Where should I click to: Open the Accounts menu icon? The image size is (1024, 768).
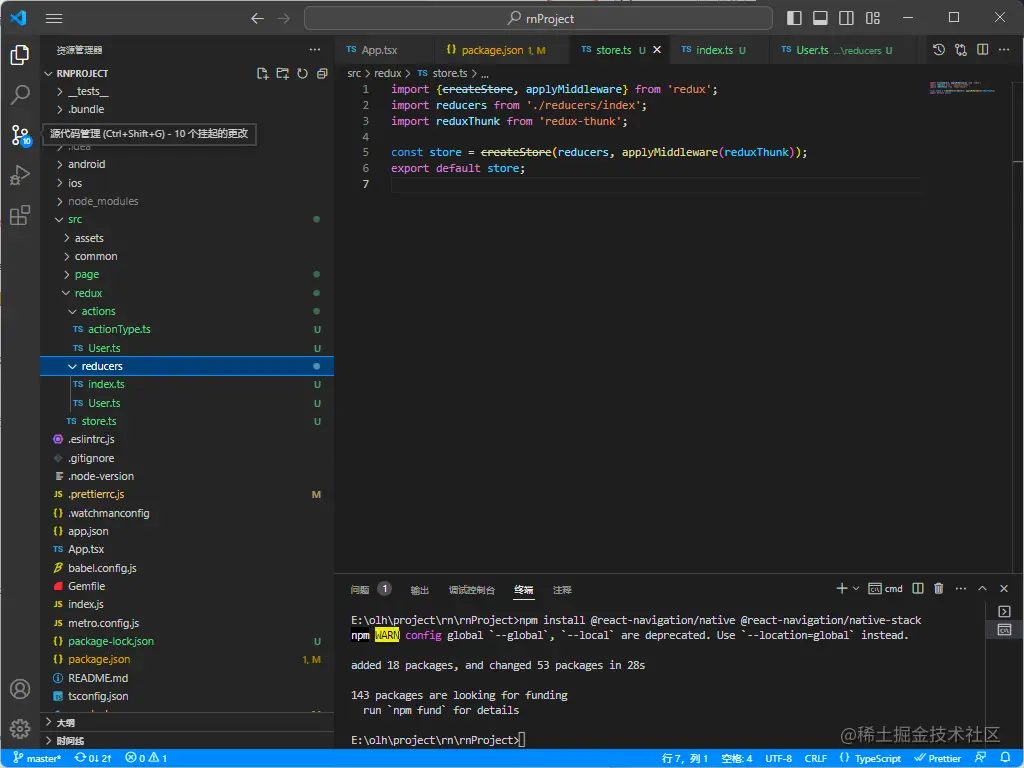20,689
